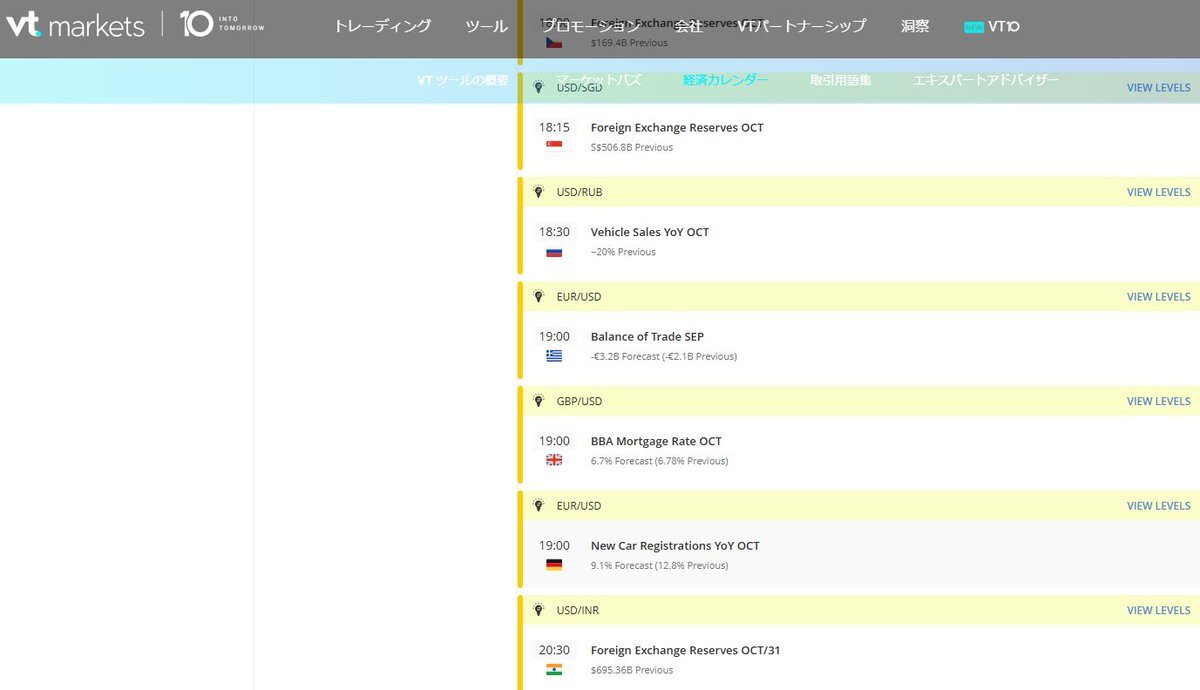Click the India flag icon
Screen dimensions: 1200x690
click(554, 670)
